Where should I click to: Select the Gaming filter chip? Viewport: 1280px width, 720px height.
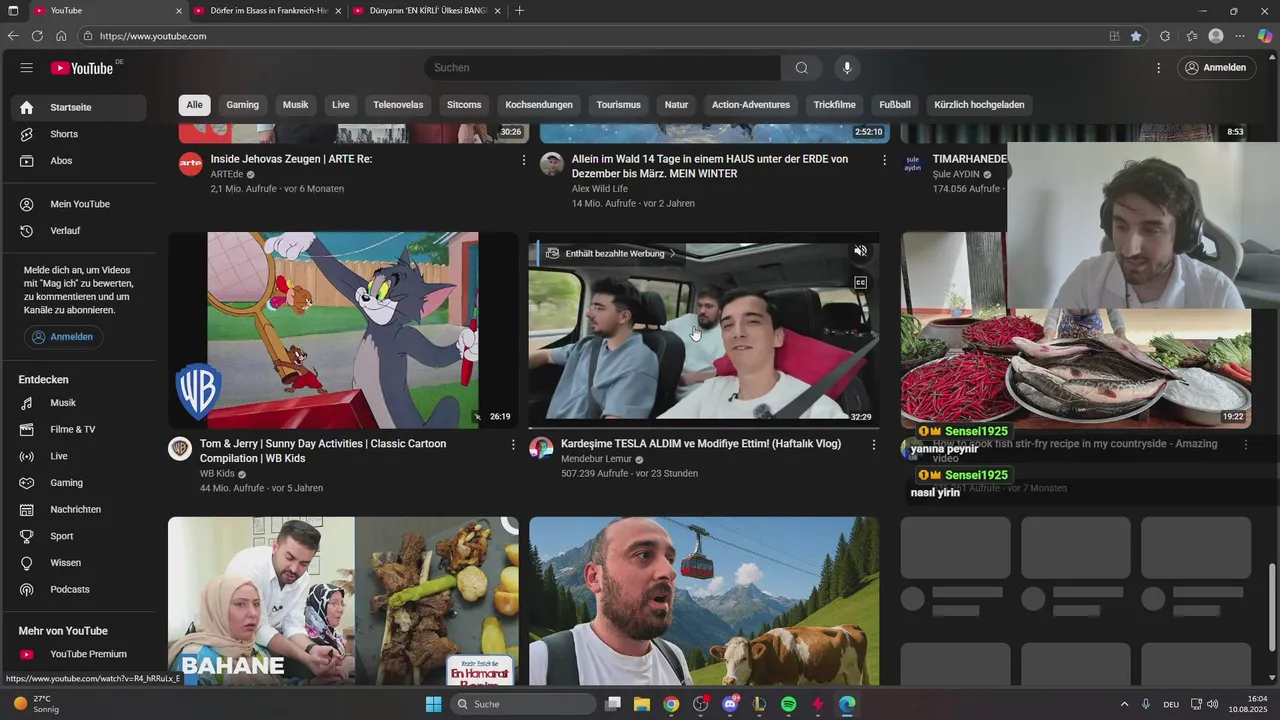(242, 105)
